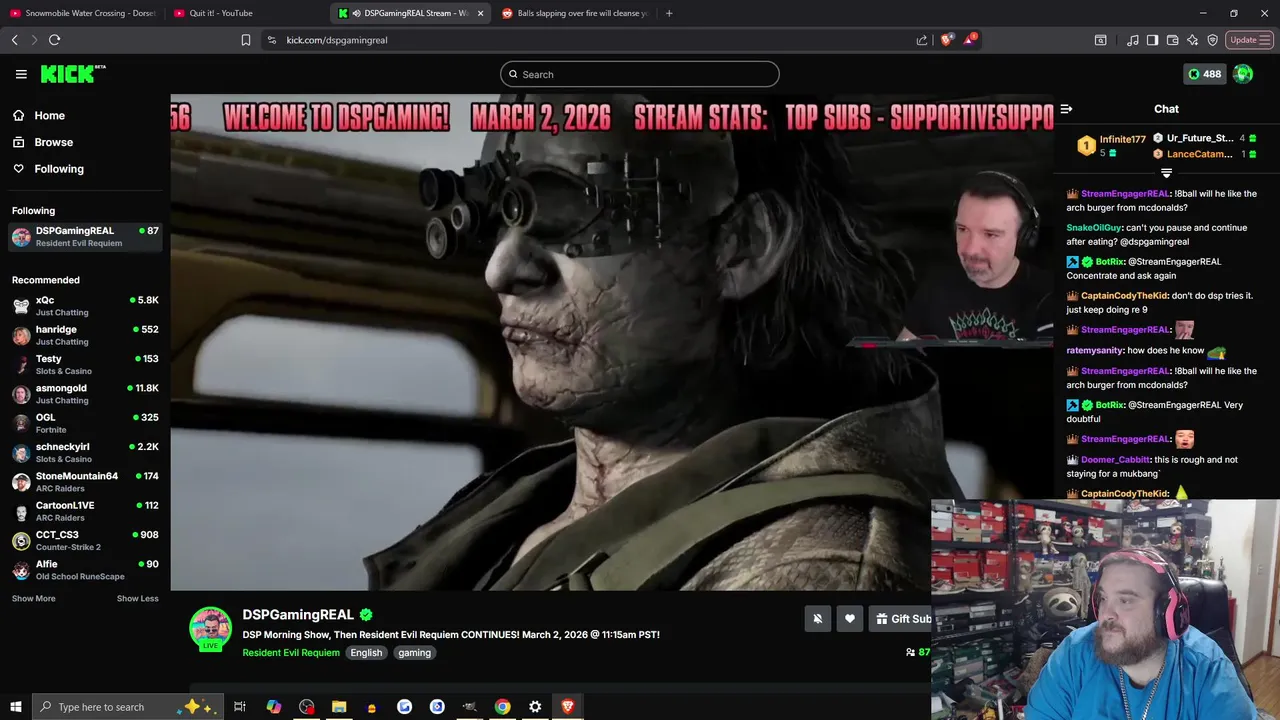Open the 488 Kick points balance
Viewport: 1280px width, 720px height.
tap(1204, 74)
